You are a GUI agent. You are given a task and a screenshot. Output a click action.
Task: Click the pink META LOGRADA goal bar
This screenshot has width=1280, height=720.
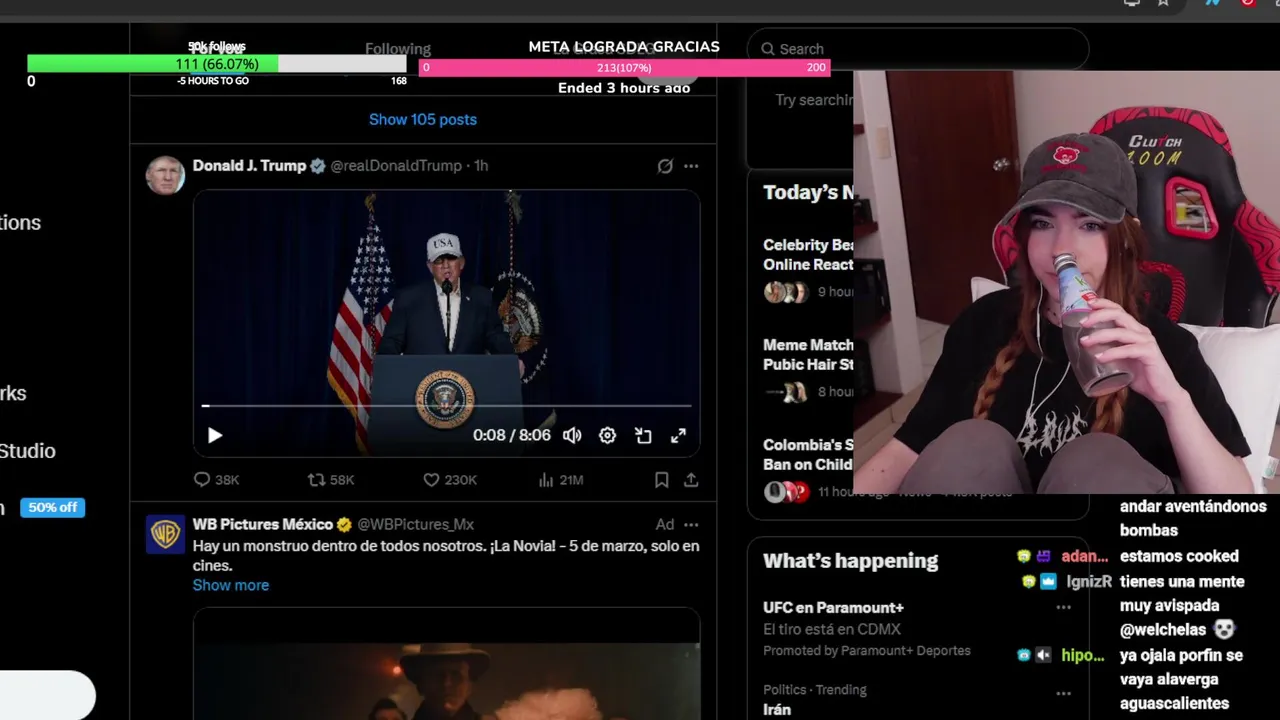624,67
